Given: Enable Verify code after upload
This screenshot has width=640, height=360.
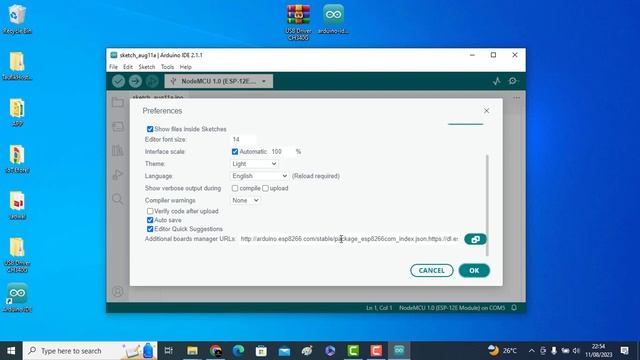Looking at the screenshot, I should coord(150,211).
